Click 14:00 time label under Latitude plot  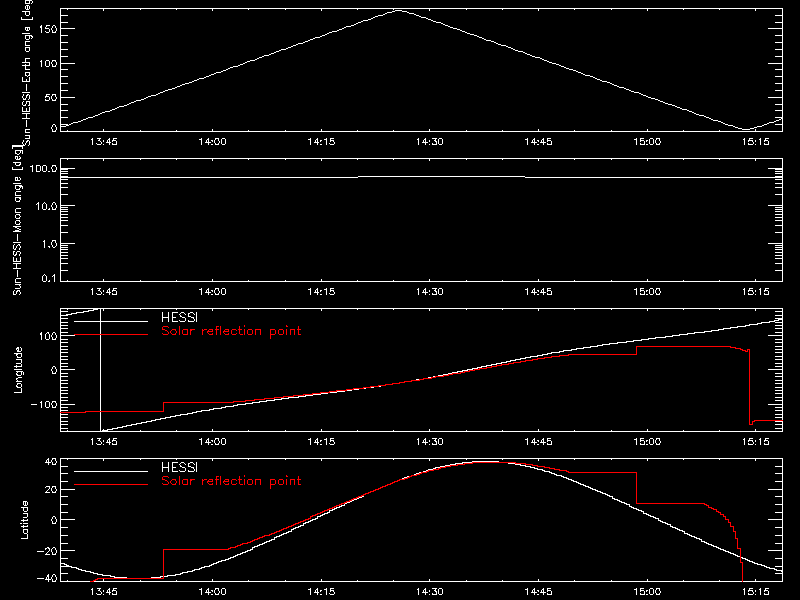[x=212, y=592]
